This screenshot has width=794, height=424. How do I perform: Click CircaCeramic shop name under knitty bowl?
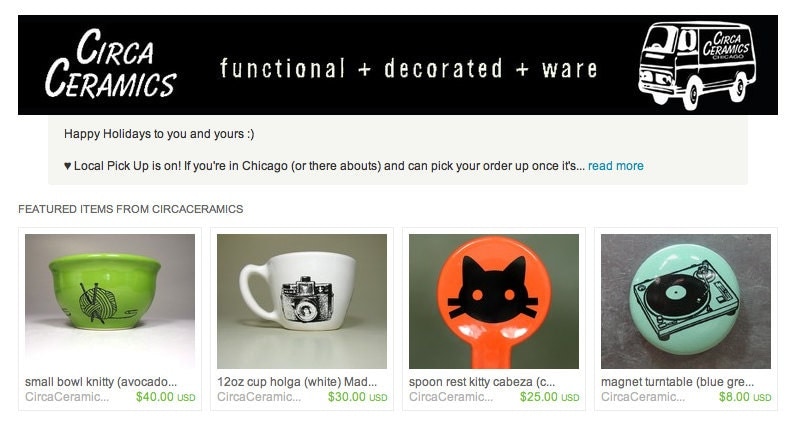click(x=67, y=397)
